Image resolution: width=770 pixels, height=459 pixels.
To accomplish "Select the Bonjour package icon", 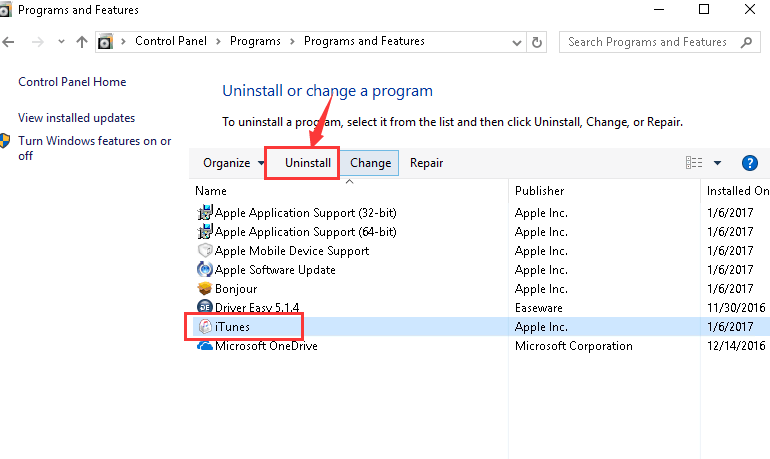I will (205, 289).
